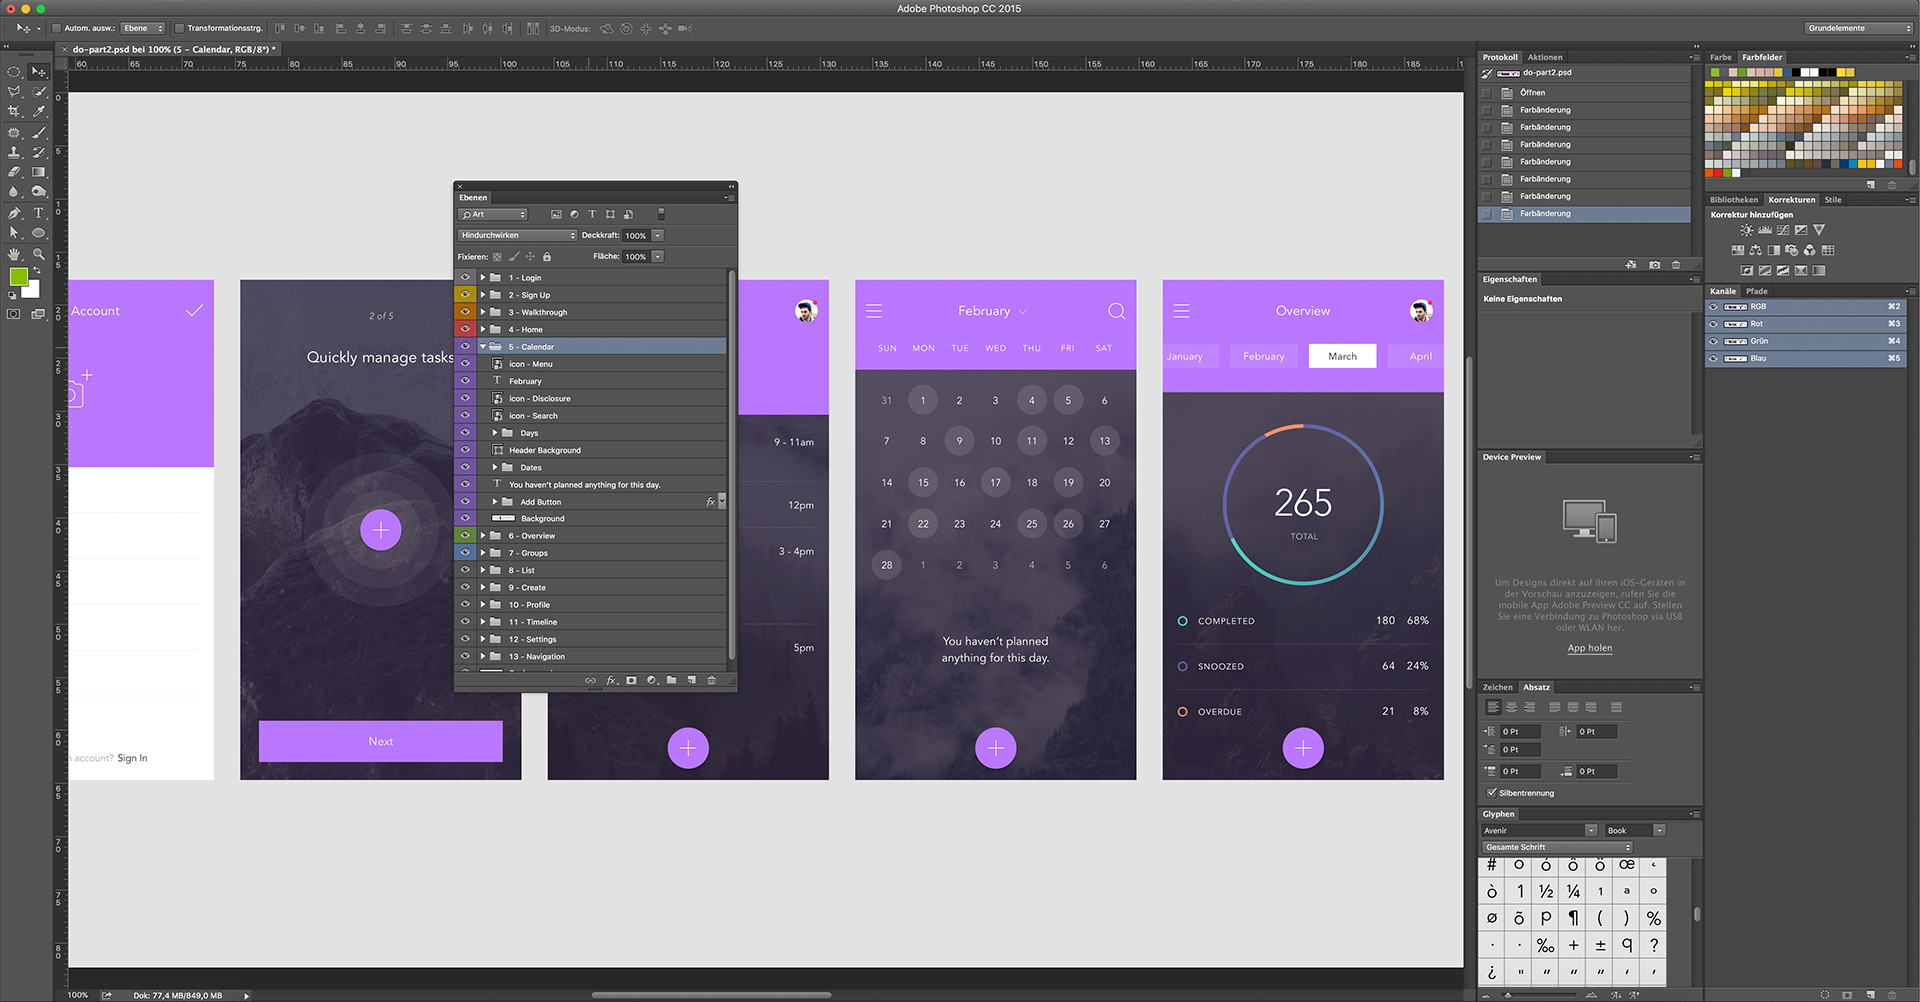Filter layers by text type icon
The image size is (1920, 1002).
[x=592, y=214]
